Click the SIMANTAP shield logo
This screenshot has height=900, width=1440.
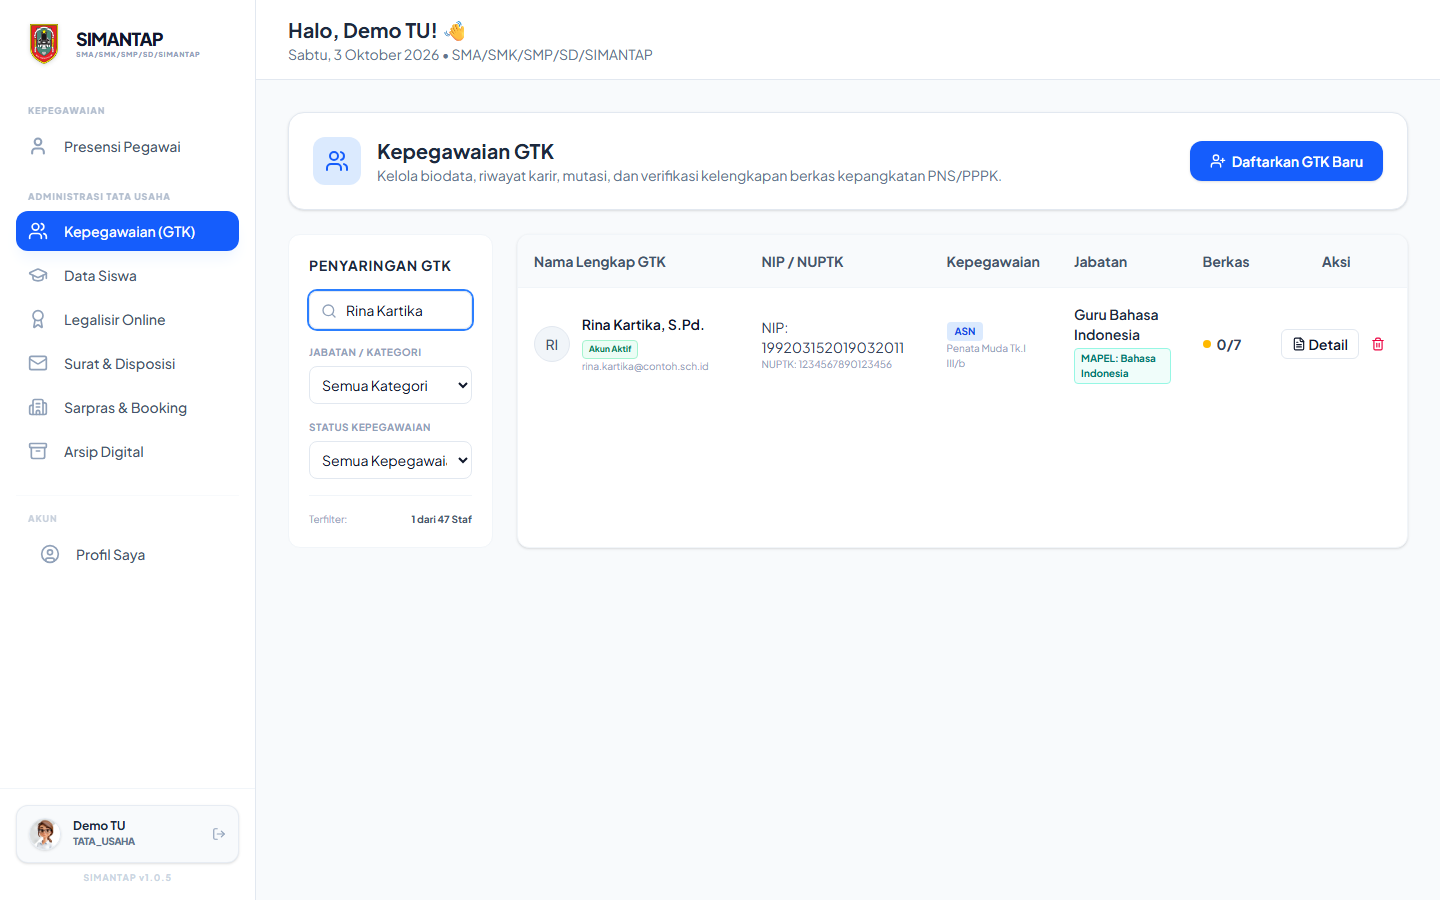tap(44, 44)
